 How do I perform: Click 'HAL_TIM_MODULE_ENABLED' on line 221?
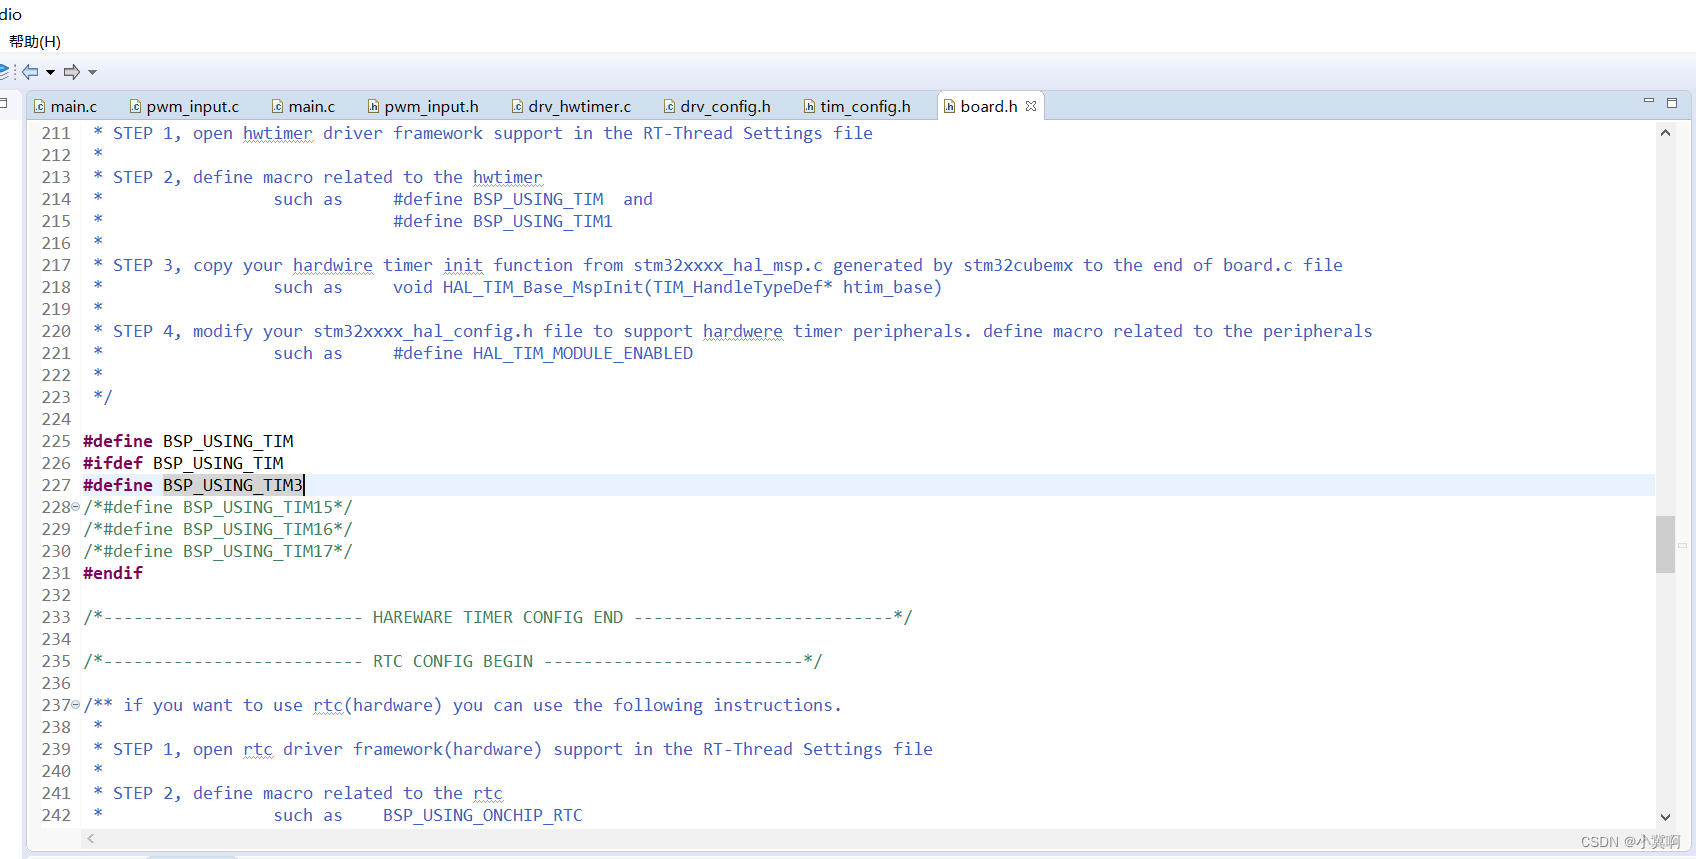click(x=583, y=353)
